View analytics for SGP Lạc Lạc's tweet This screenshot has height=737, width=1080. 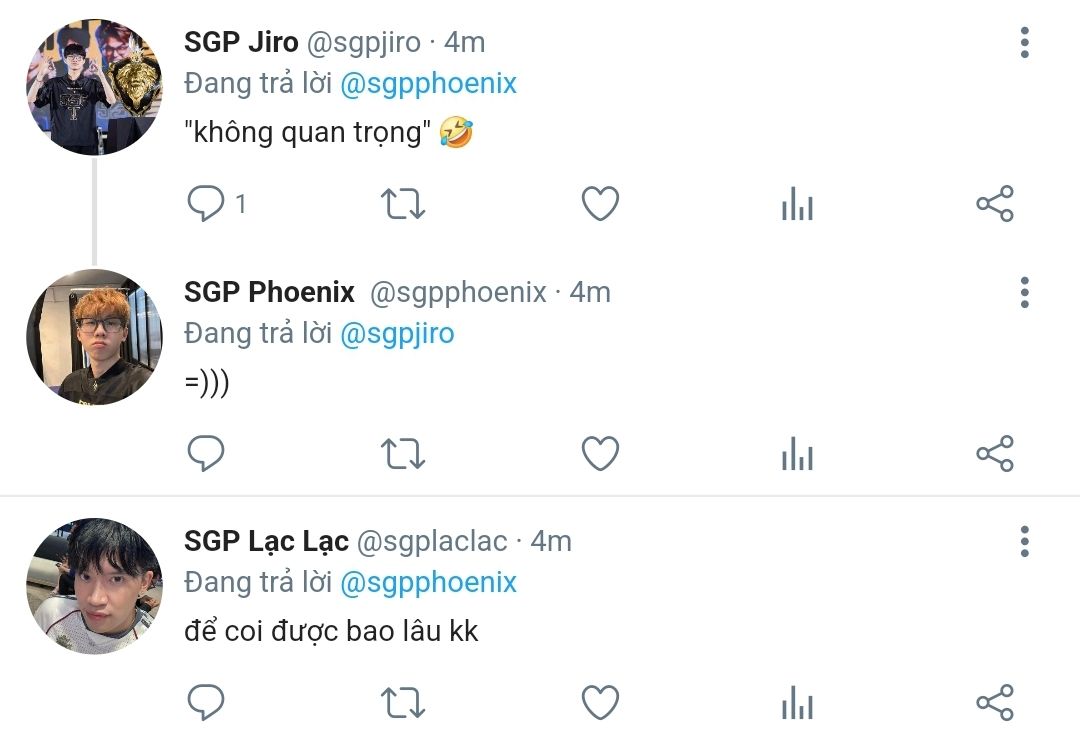(x=798, y=703)
